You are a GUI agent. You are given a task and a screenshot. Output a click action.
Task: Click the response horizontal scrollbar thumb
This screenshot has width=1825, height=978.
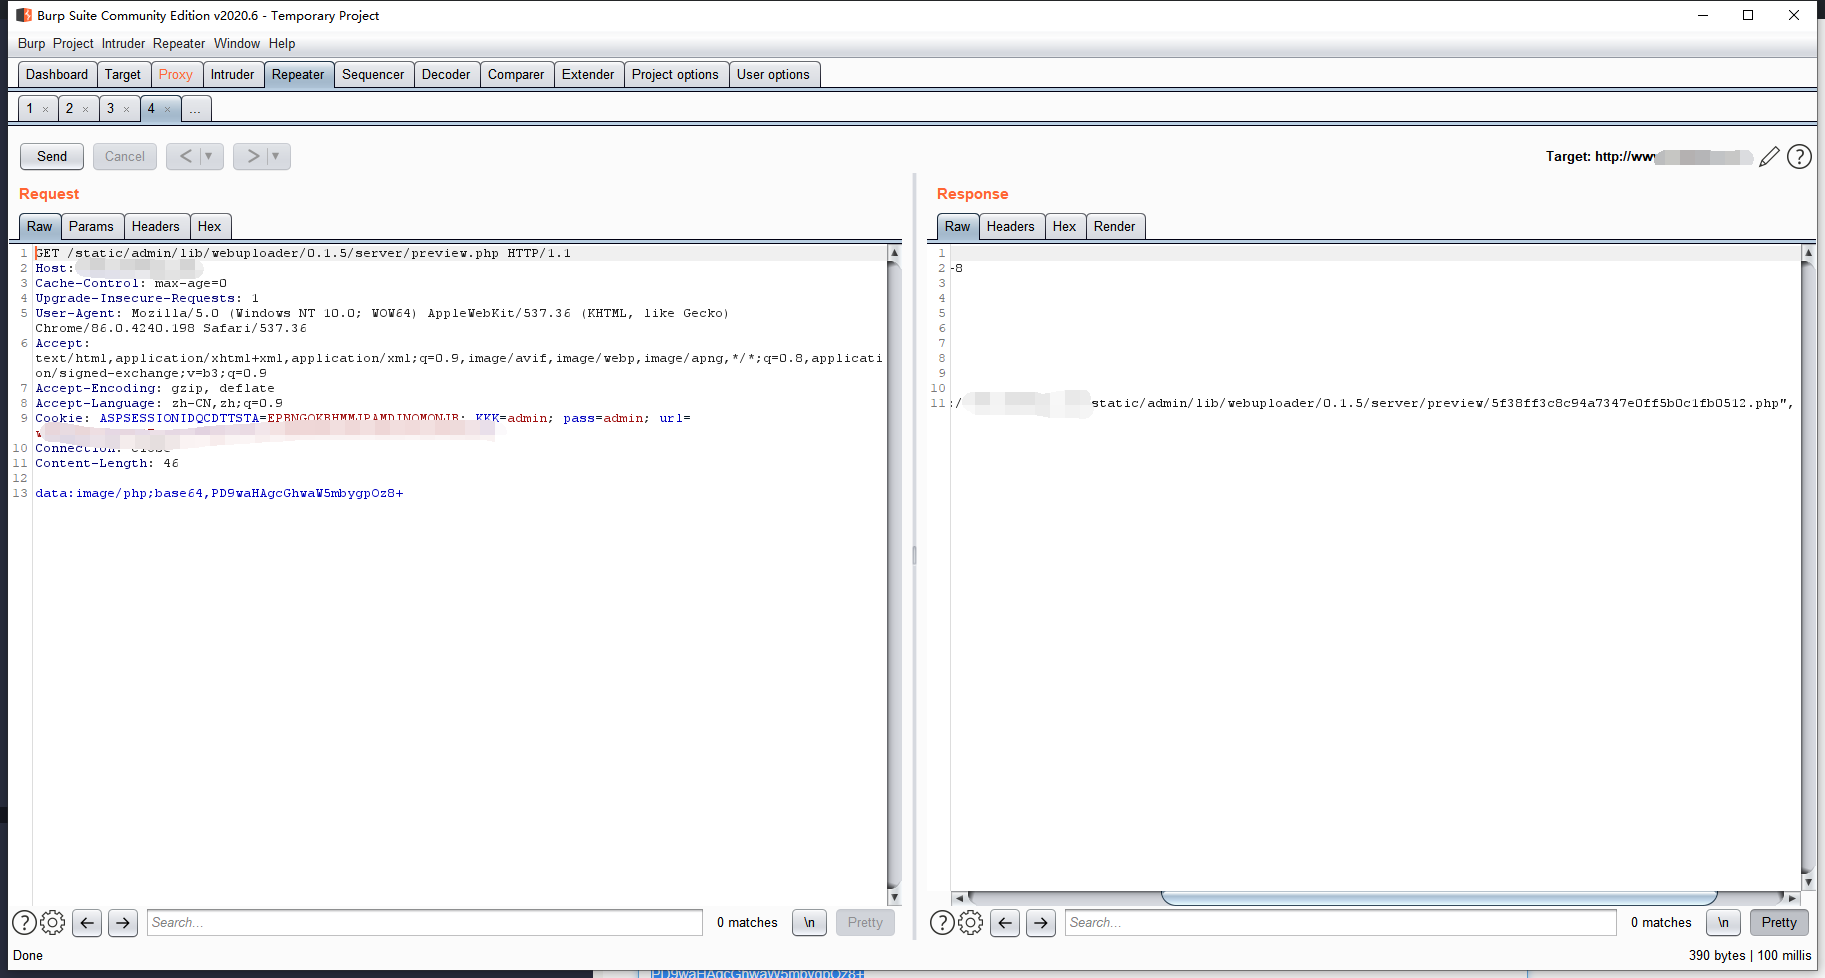tap(1439, 898)
